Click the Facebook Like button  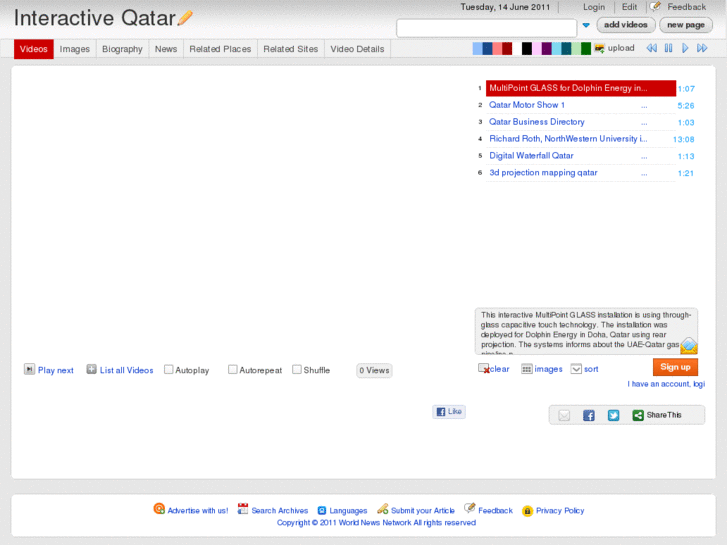coord(449,411)
